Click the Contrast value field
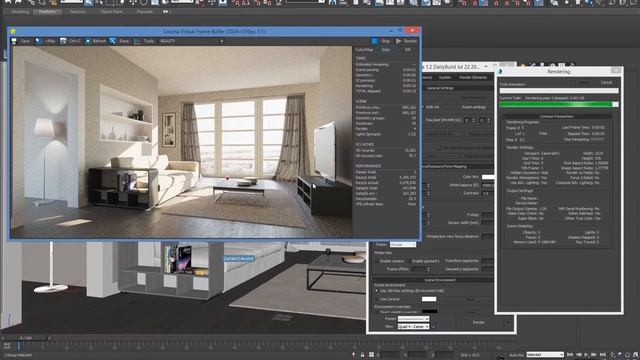 [x=487, y=193]
